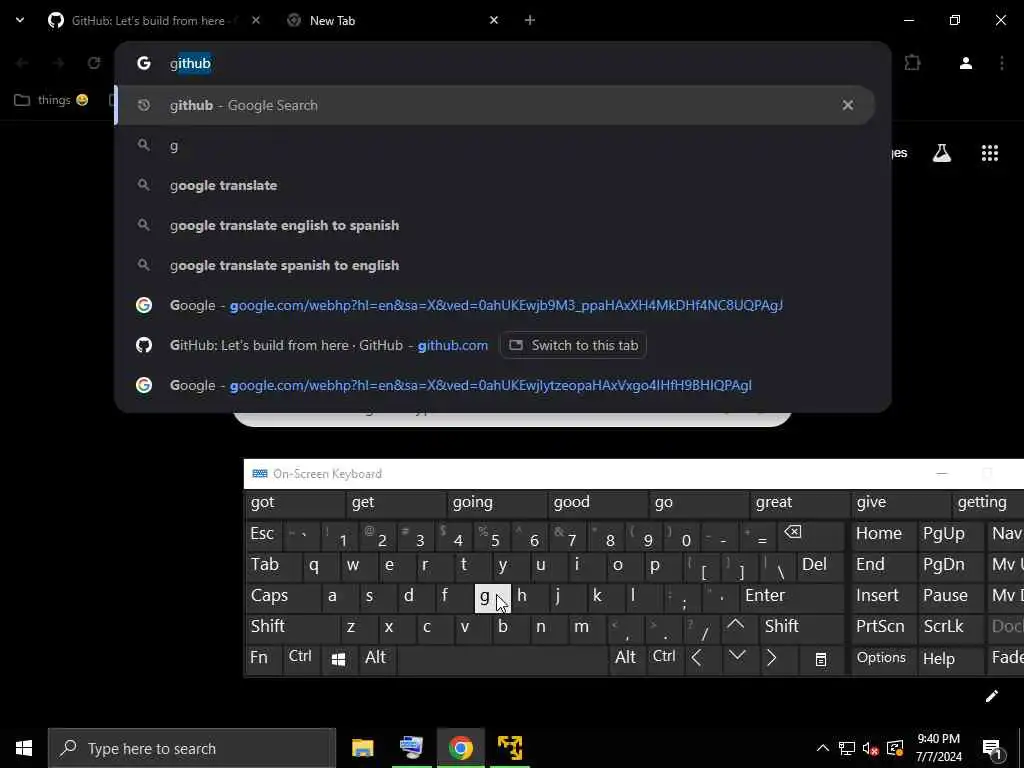Click the Enter key on keyboard

point(791,596)
